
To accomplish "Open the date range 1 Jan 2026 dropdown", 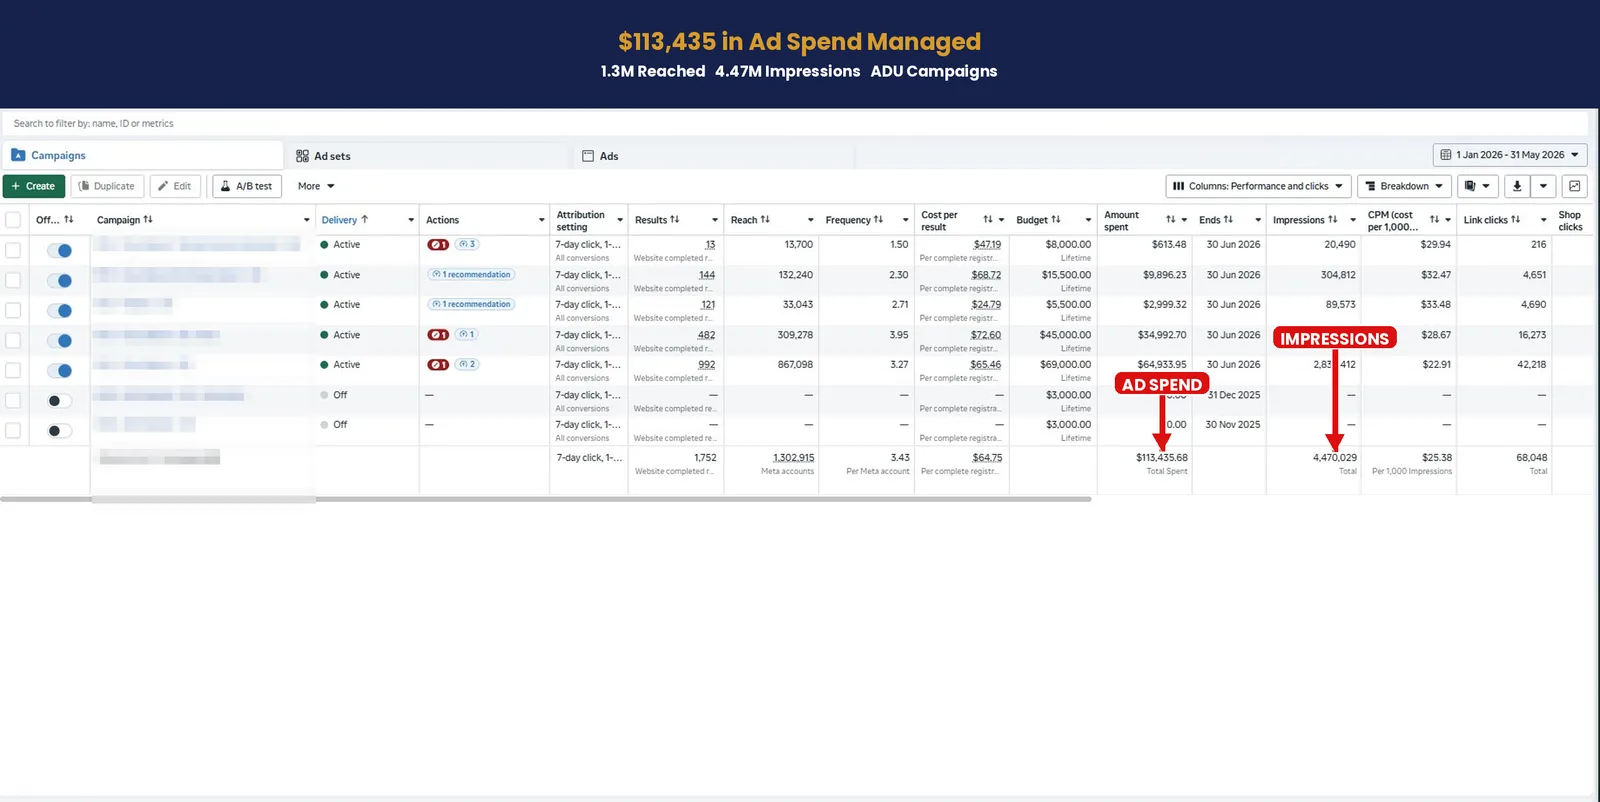I will tap(1510, 155).
